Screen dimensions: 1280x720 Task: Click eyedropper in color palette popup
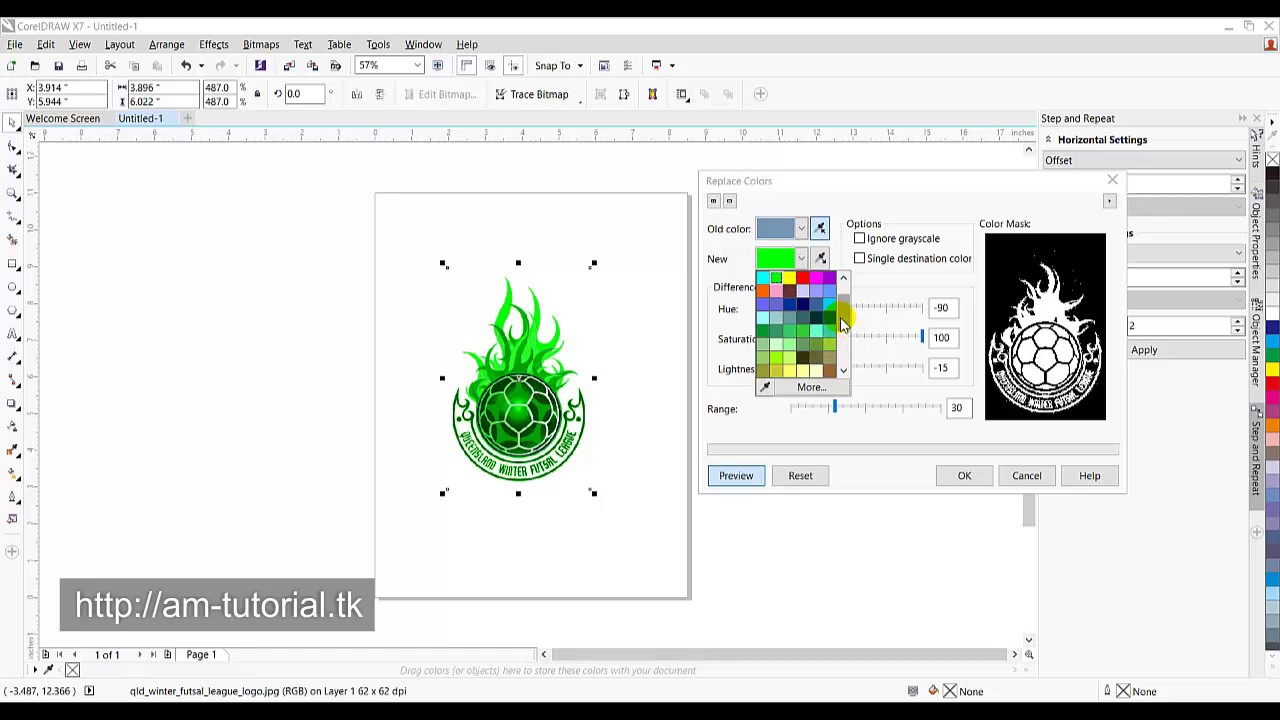point(766,388)
